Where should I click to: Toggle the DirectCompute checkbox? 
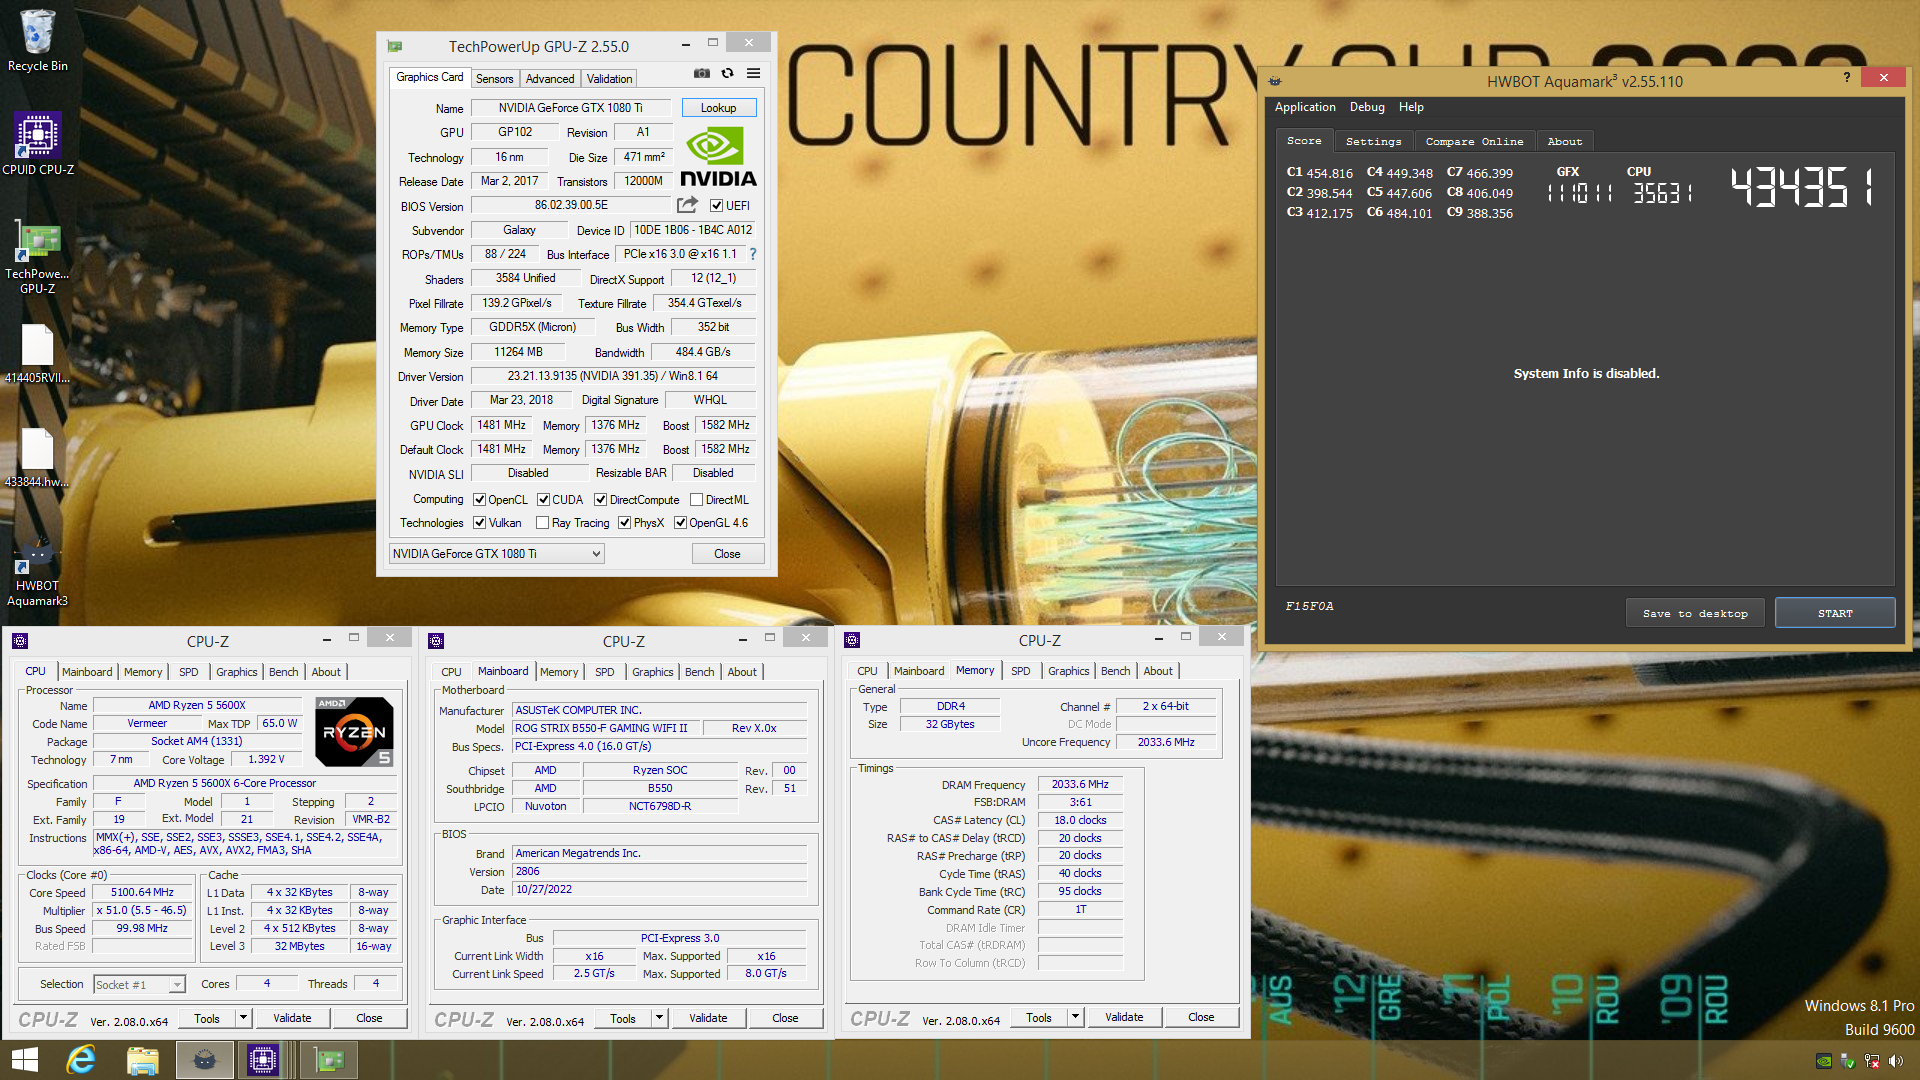coord(600,500)
